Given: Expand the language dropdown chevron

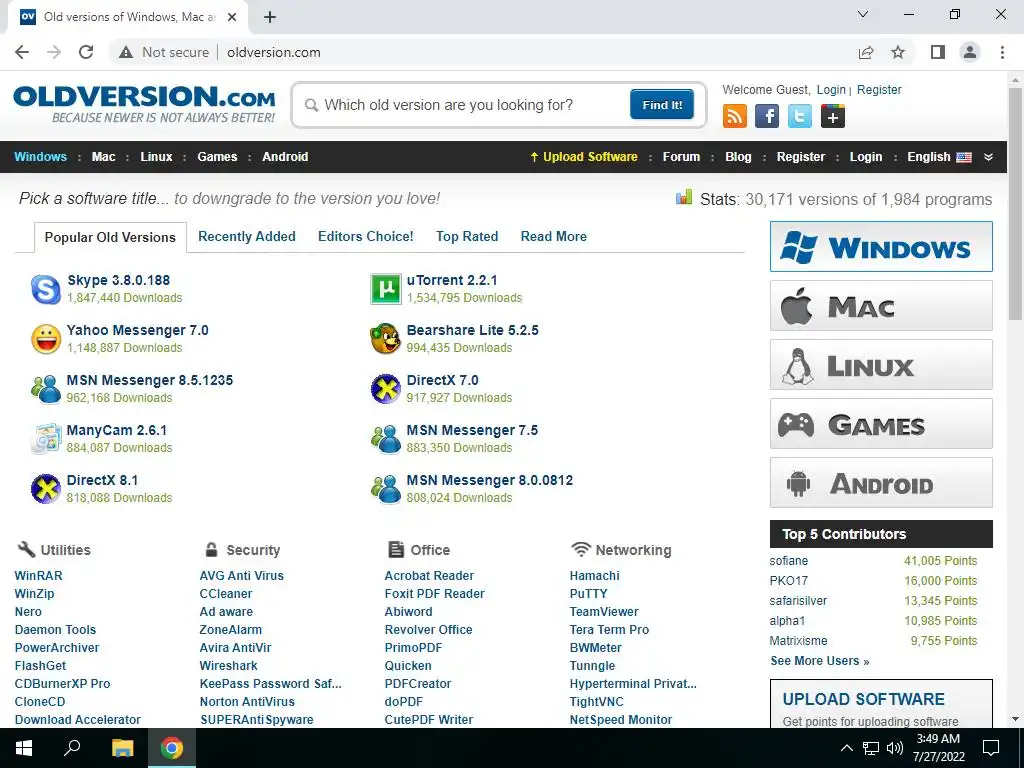Looking at the screenshot, I should [989, 157].
